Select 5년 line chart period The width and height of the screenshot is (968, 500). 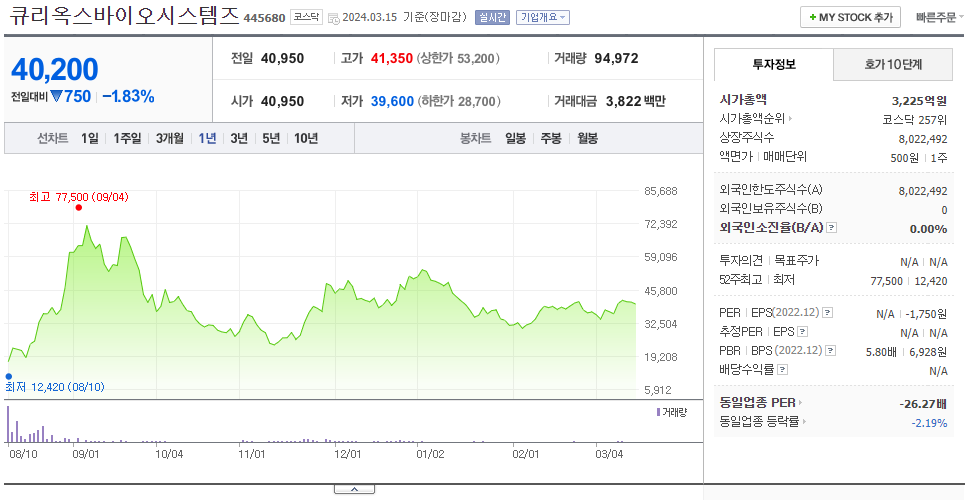pyautogui.click(x=271, y=138)
